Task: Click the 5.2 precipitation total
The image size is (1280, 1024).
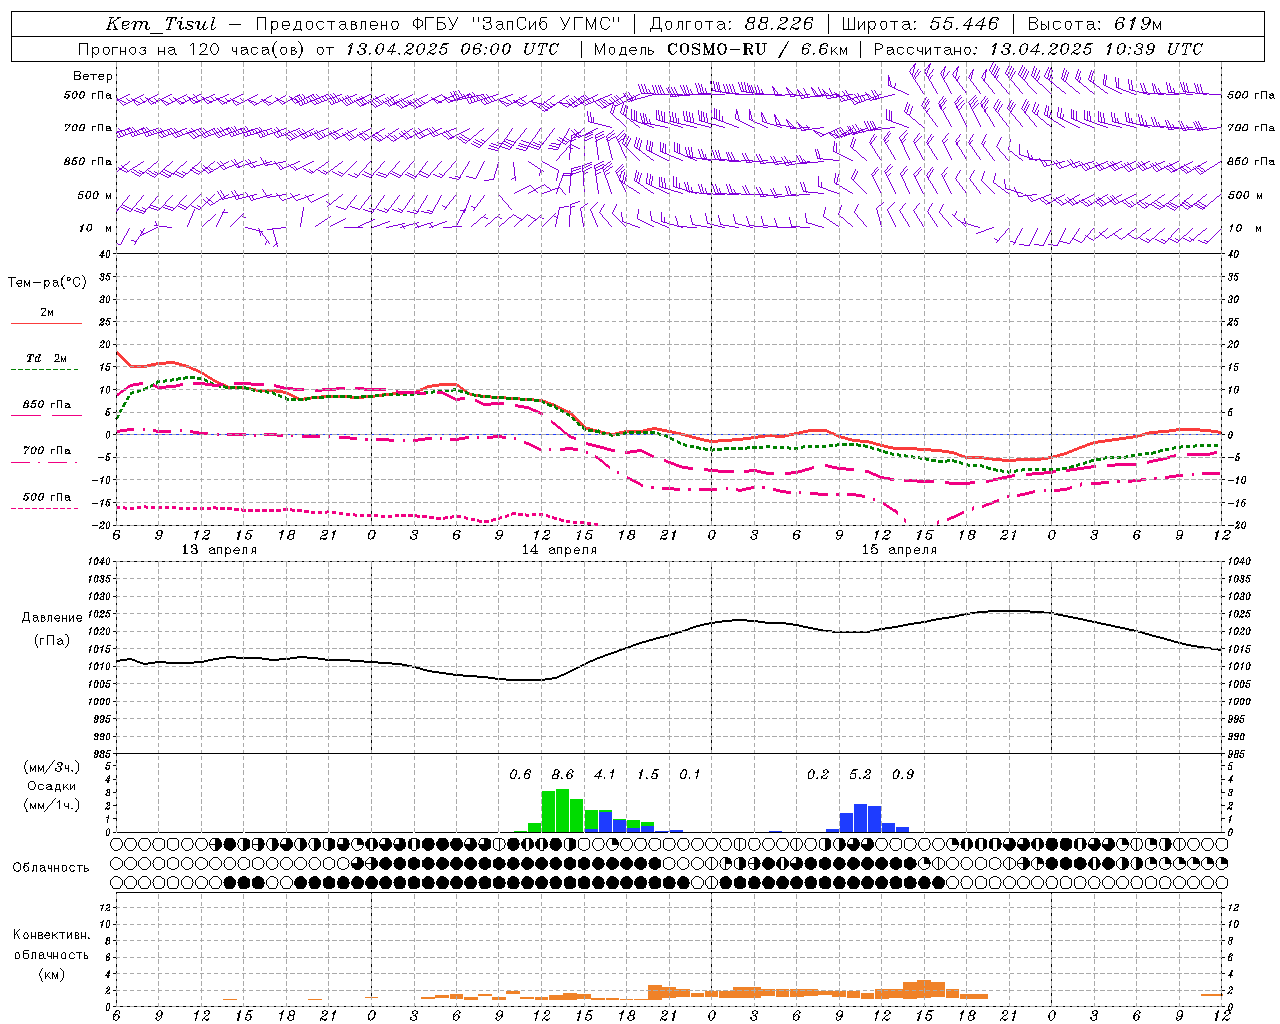Action: [860, 774]
